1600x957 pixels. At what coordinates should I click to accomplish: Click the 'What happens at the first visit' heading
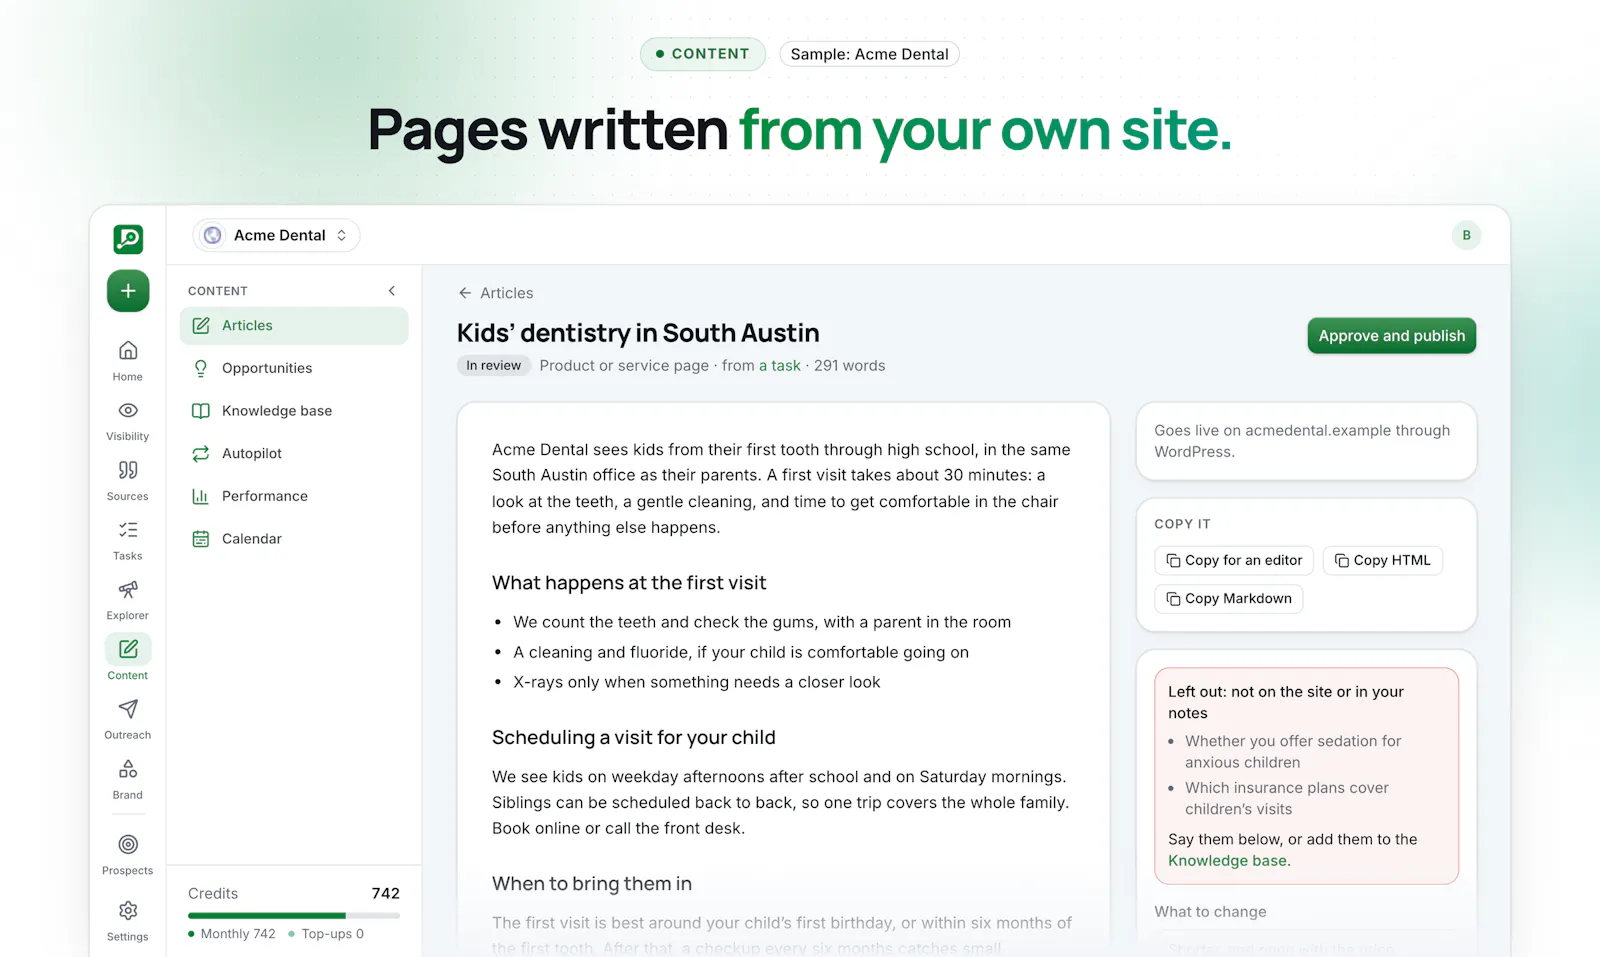[x=629, y=583]
